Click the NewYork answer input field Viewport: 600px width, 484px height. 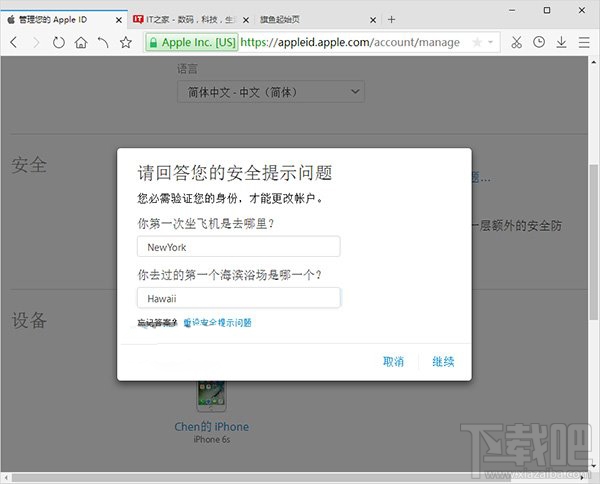239,247
